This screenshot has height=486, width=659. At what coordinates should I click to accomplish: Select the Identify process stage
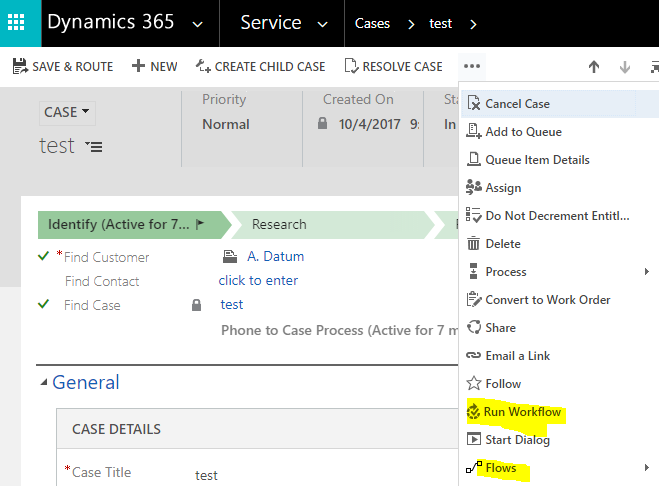(x=134, y=225)
